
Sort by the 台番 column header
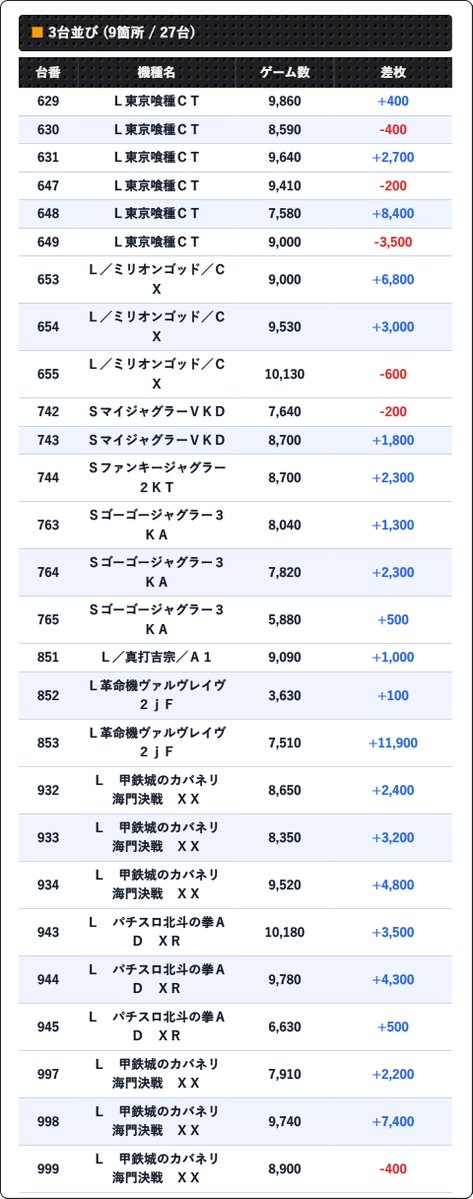[47, 73]
